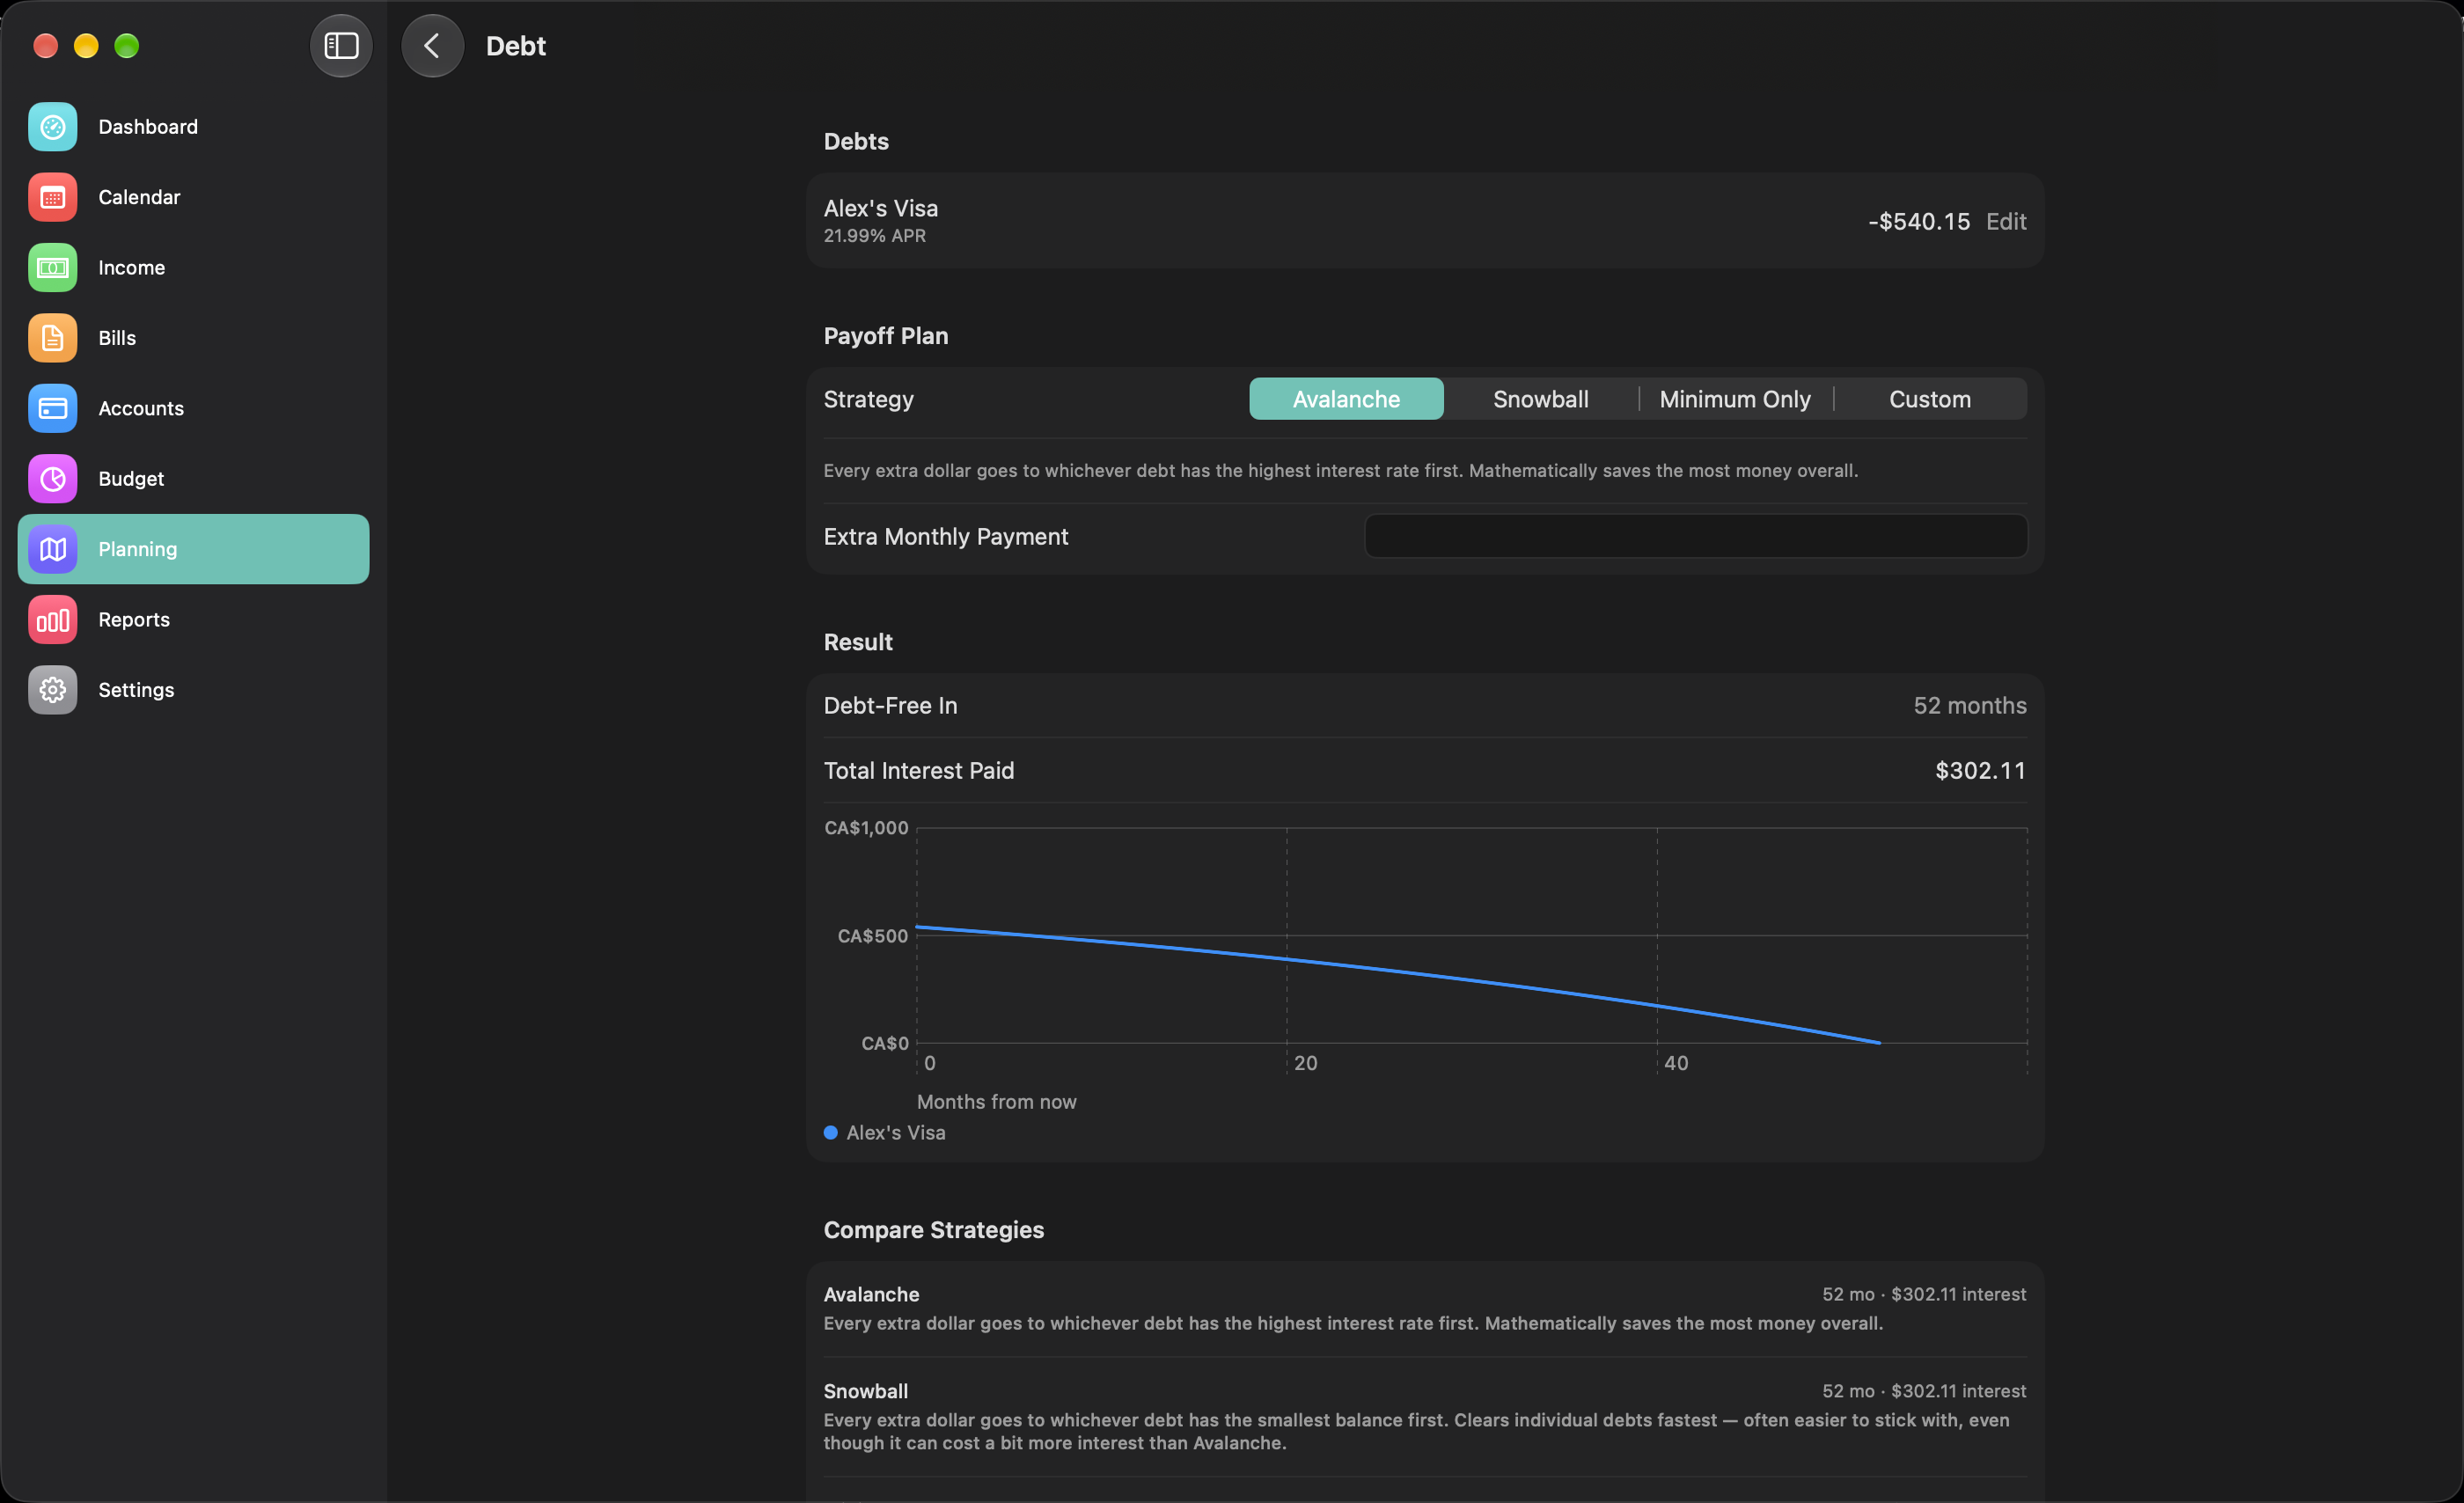Open Settings from the sidebar label
2464x1503 pixels.
(x=136, y=690)
